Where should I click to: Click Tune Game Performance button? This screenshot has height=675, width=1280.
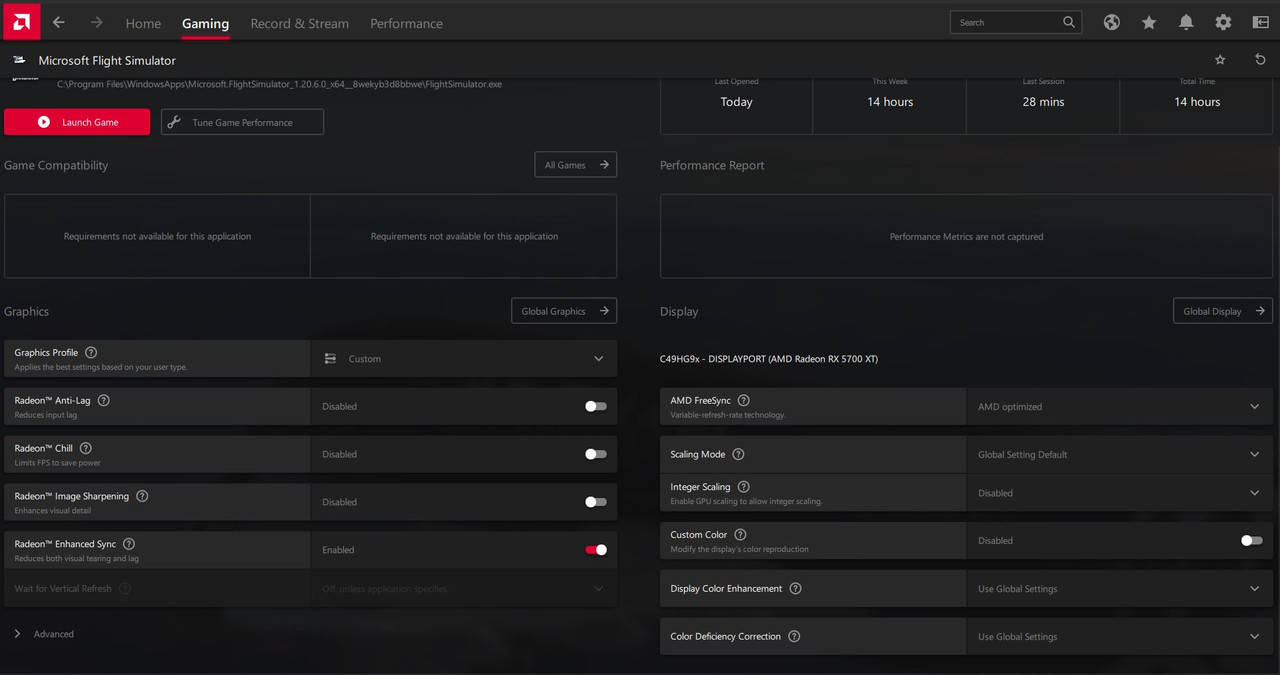point(242,122)
